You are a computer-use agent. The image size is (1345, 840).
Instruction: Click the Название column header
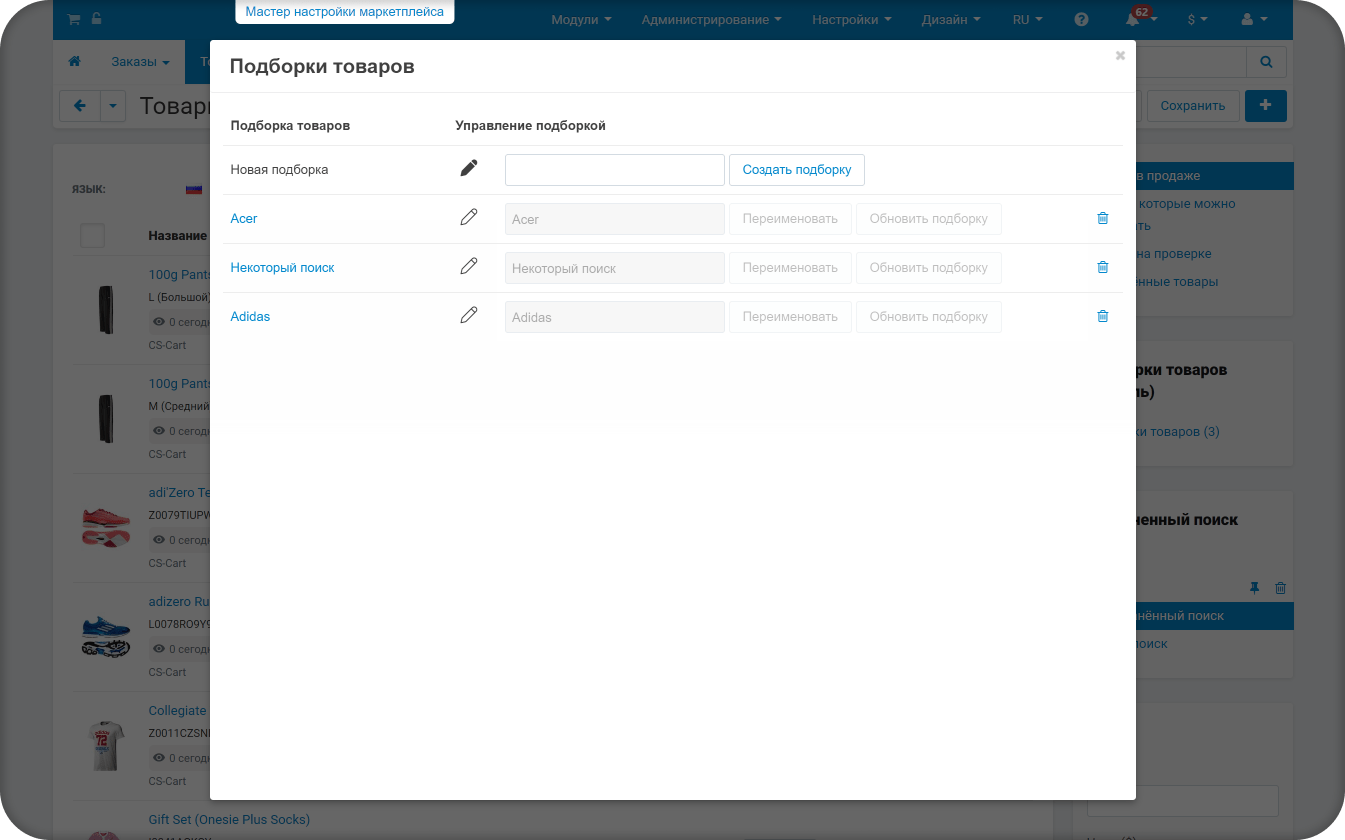coord(178,236)
